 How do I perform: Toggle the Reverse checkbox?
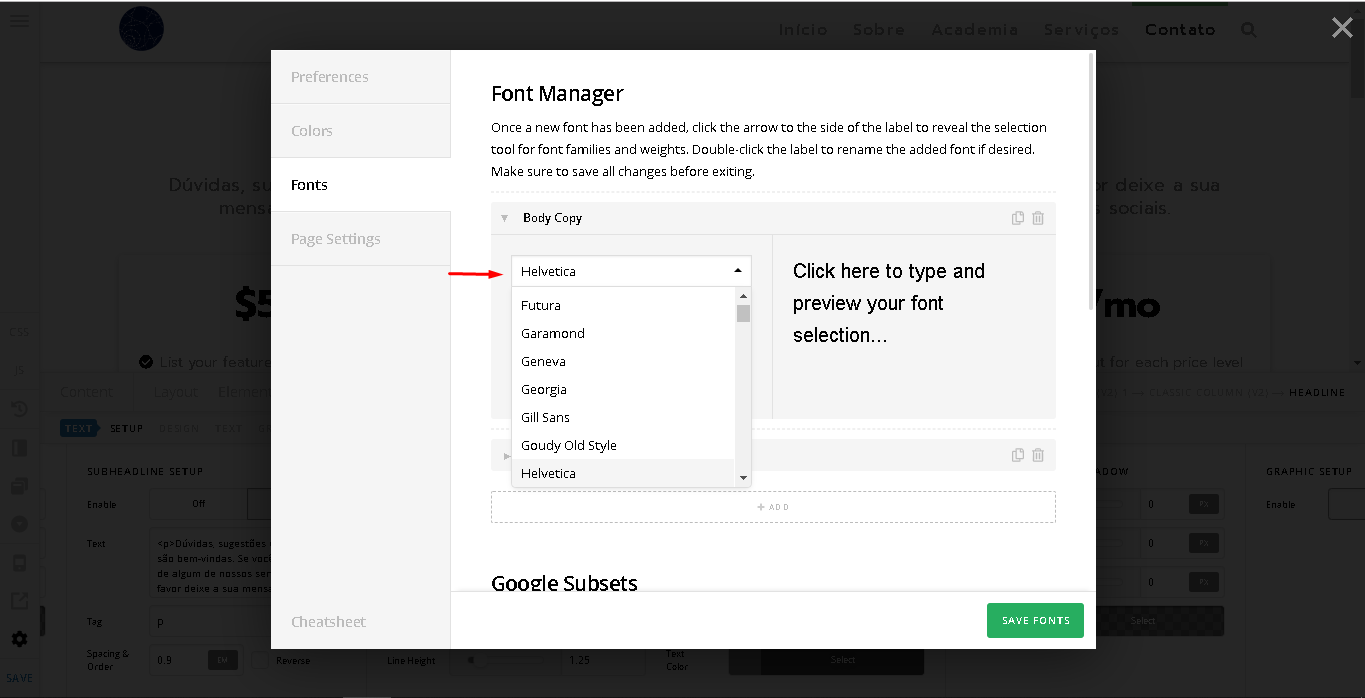(x=259, y=660)
